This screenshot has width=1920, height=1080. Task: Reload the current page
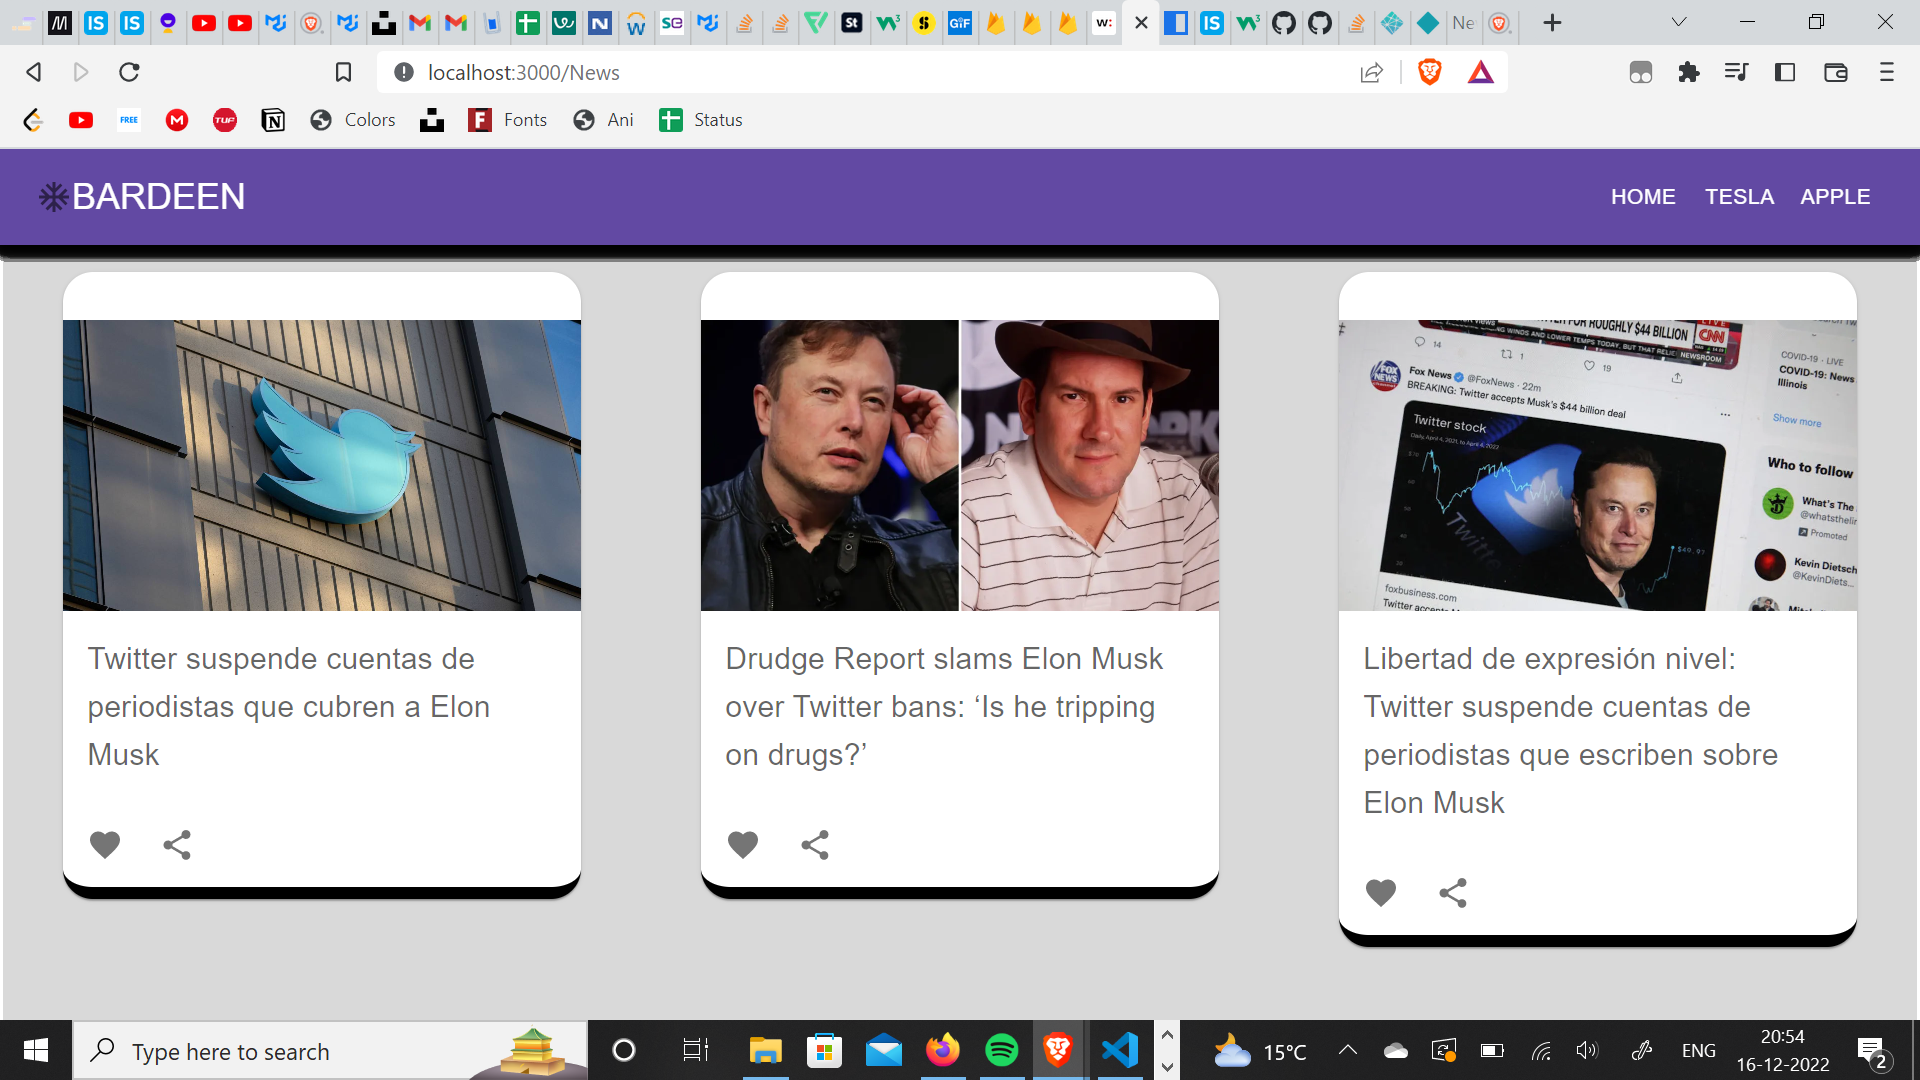click(129, 72)
